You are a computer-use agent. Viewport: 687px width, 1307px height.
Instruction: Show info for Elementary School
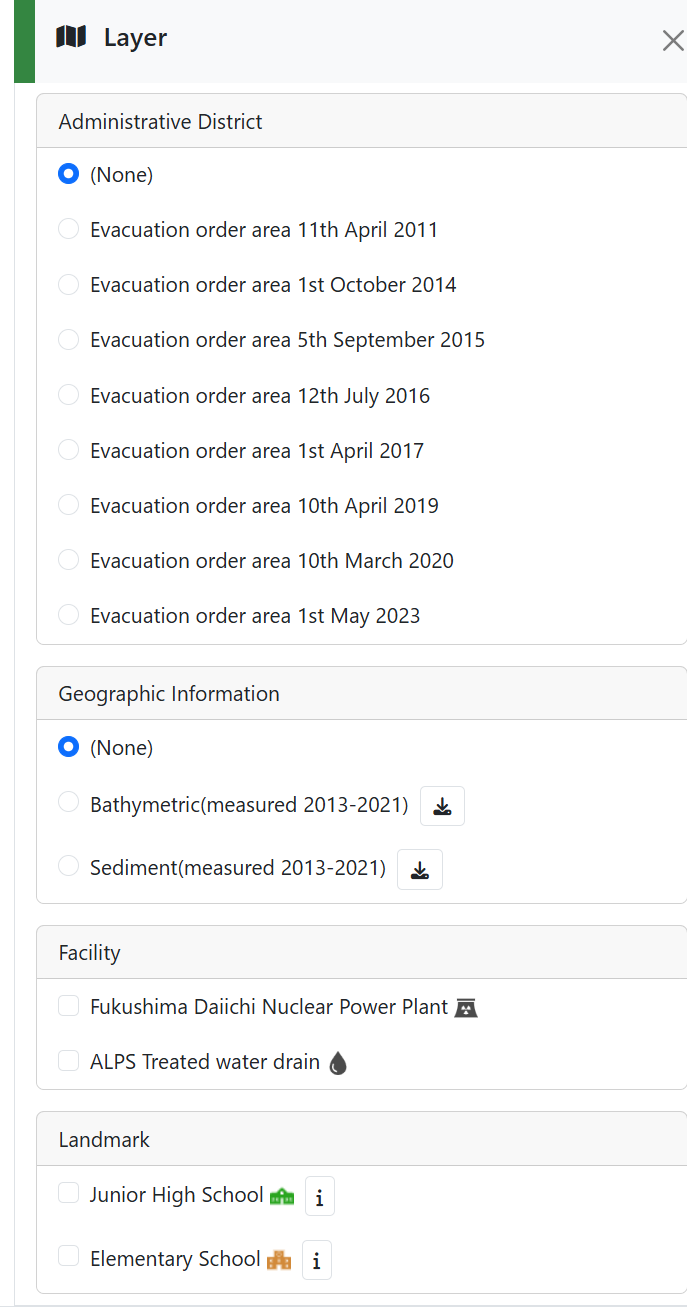point(316,1261)
